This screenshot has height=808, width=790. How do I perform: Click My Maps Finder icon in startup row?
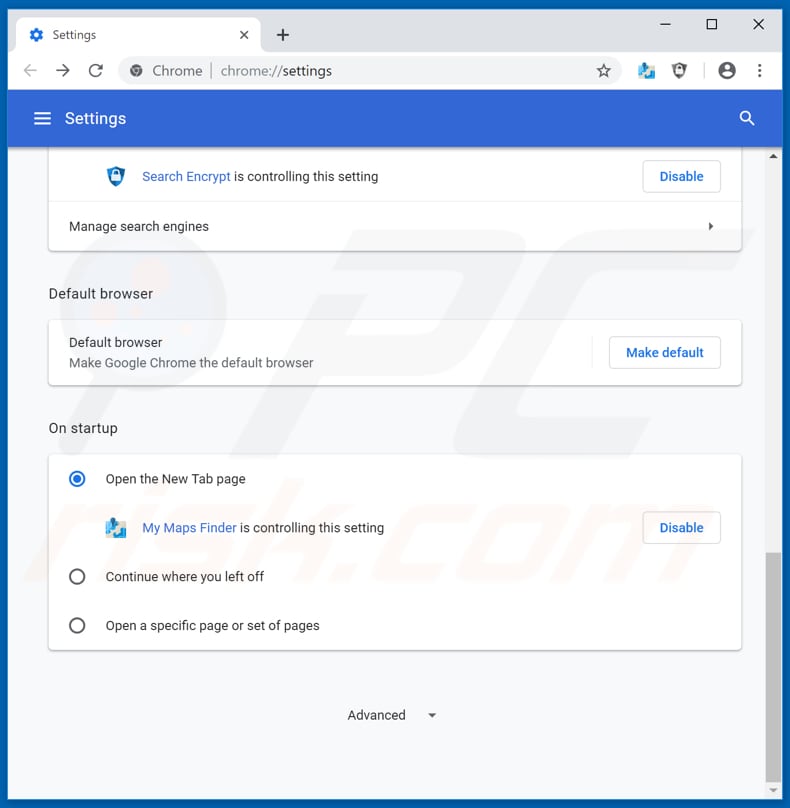click(116, 528)
